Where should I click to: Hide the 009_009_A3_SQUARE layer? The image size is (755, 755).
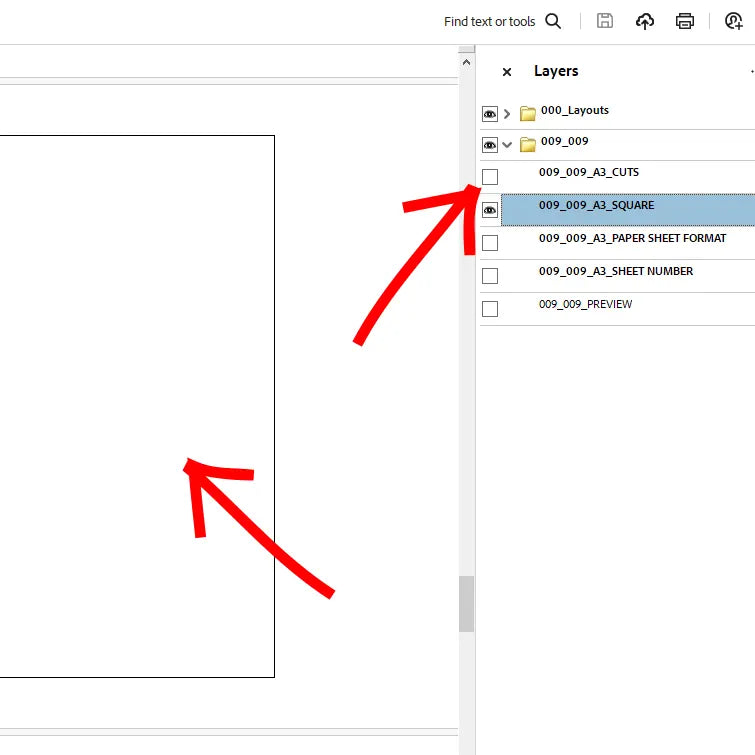[x=490, y=210]
